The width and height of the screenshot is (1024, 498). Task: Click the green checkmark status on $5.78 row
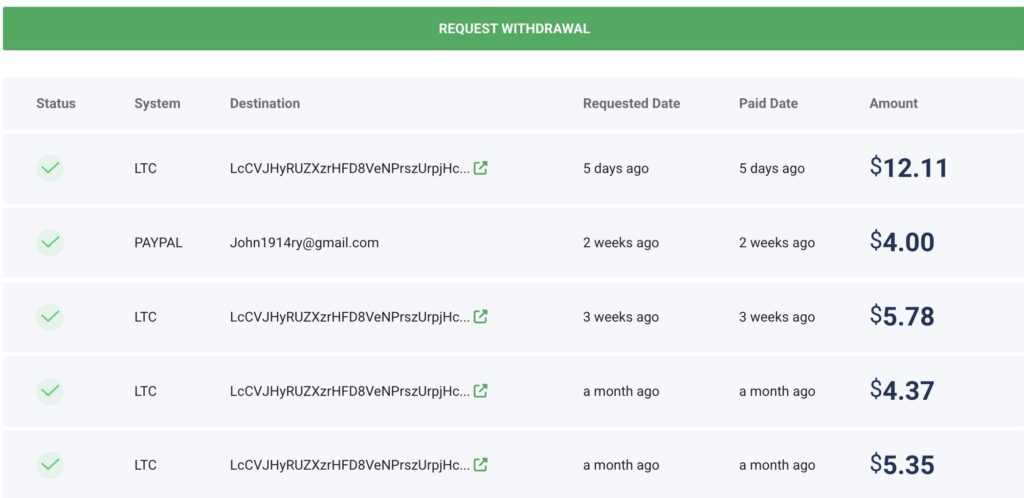[50, 316]
